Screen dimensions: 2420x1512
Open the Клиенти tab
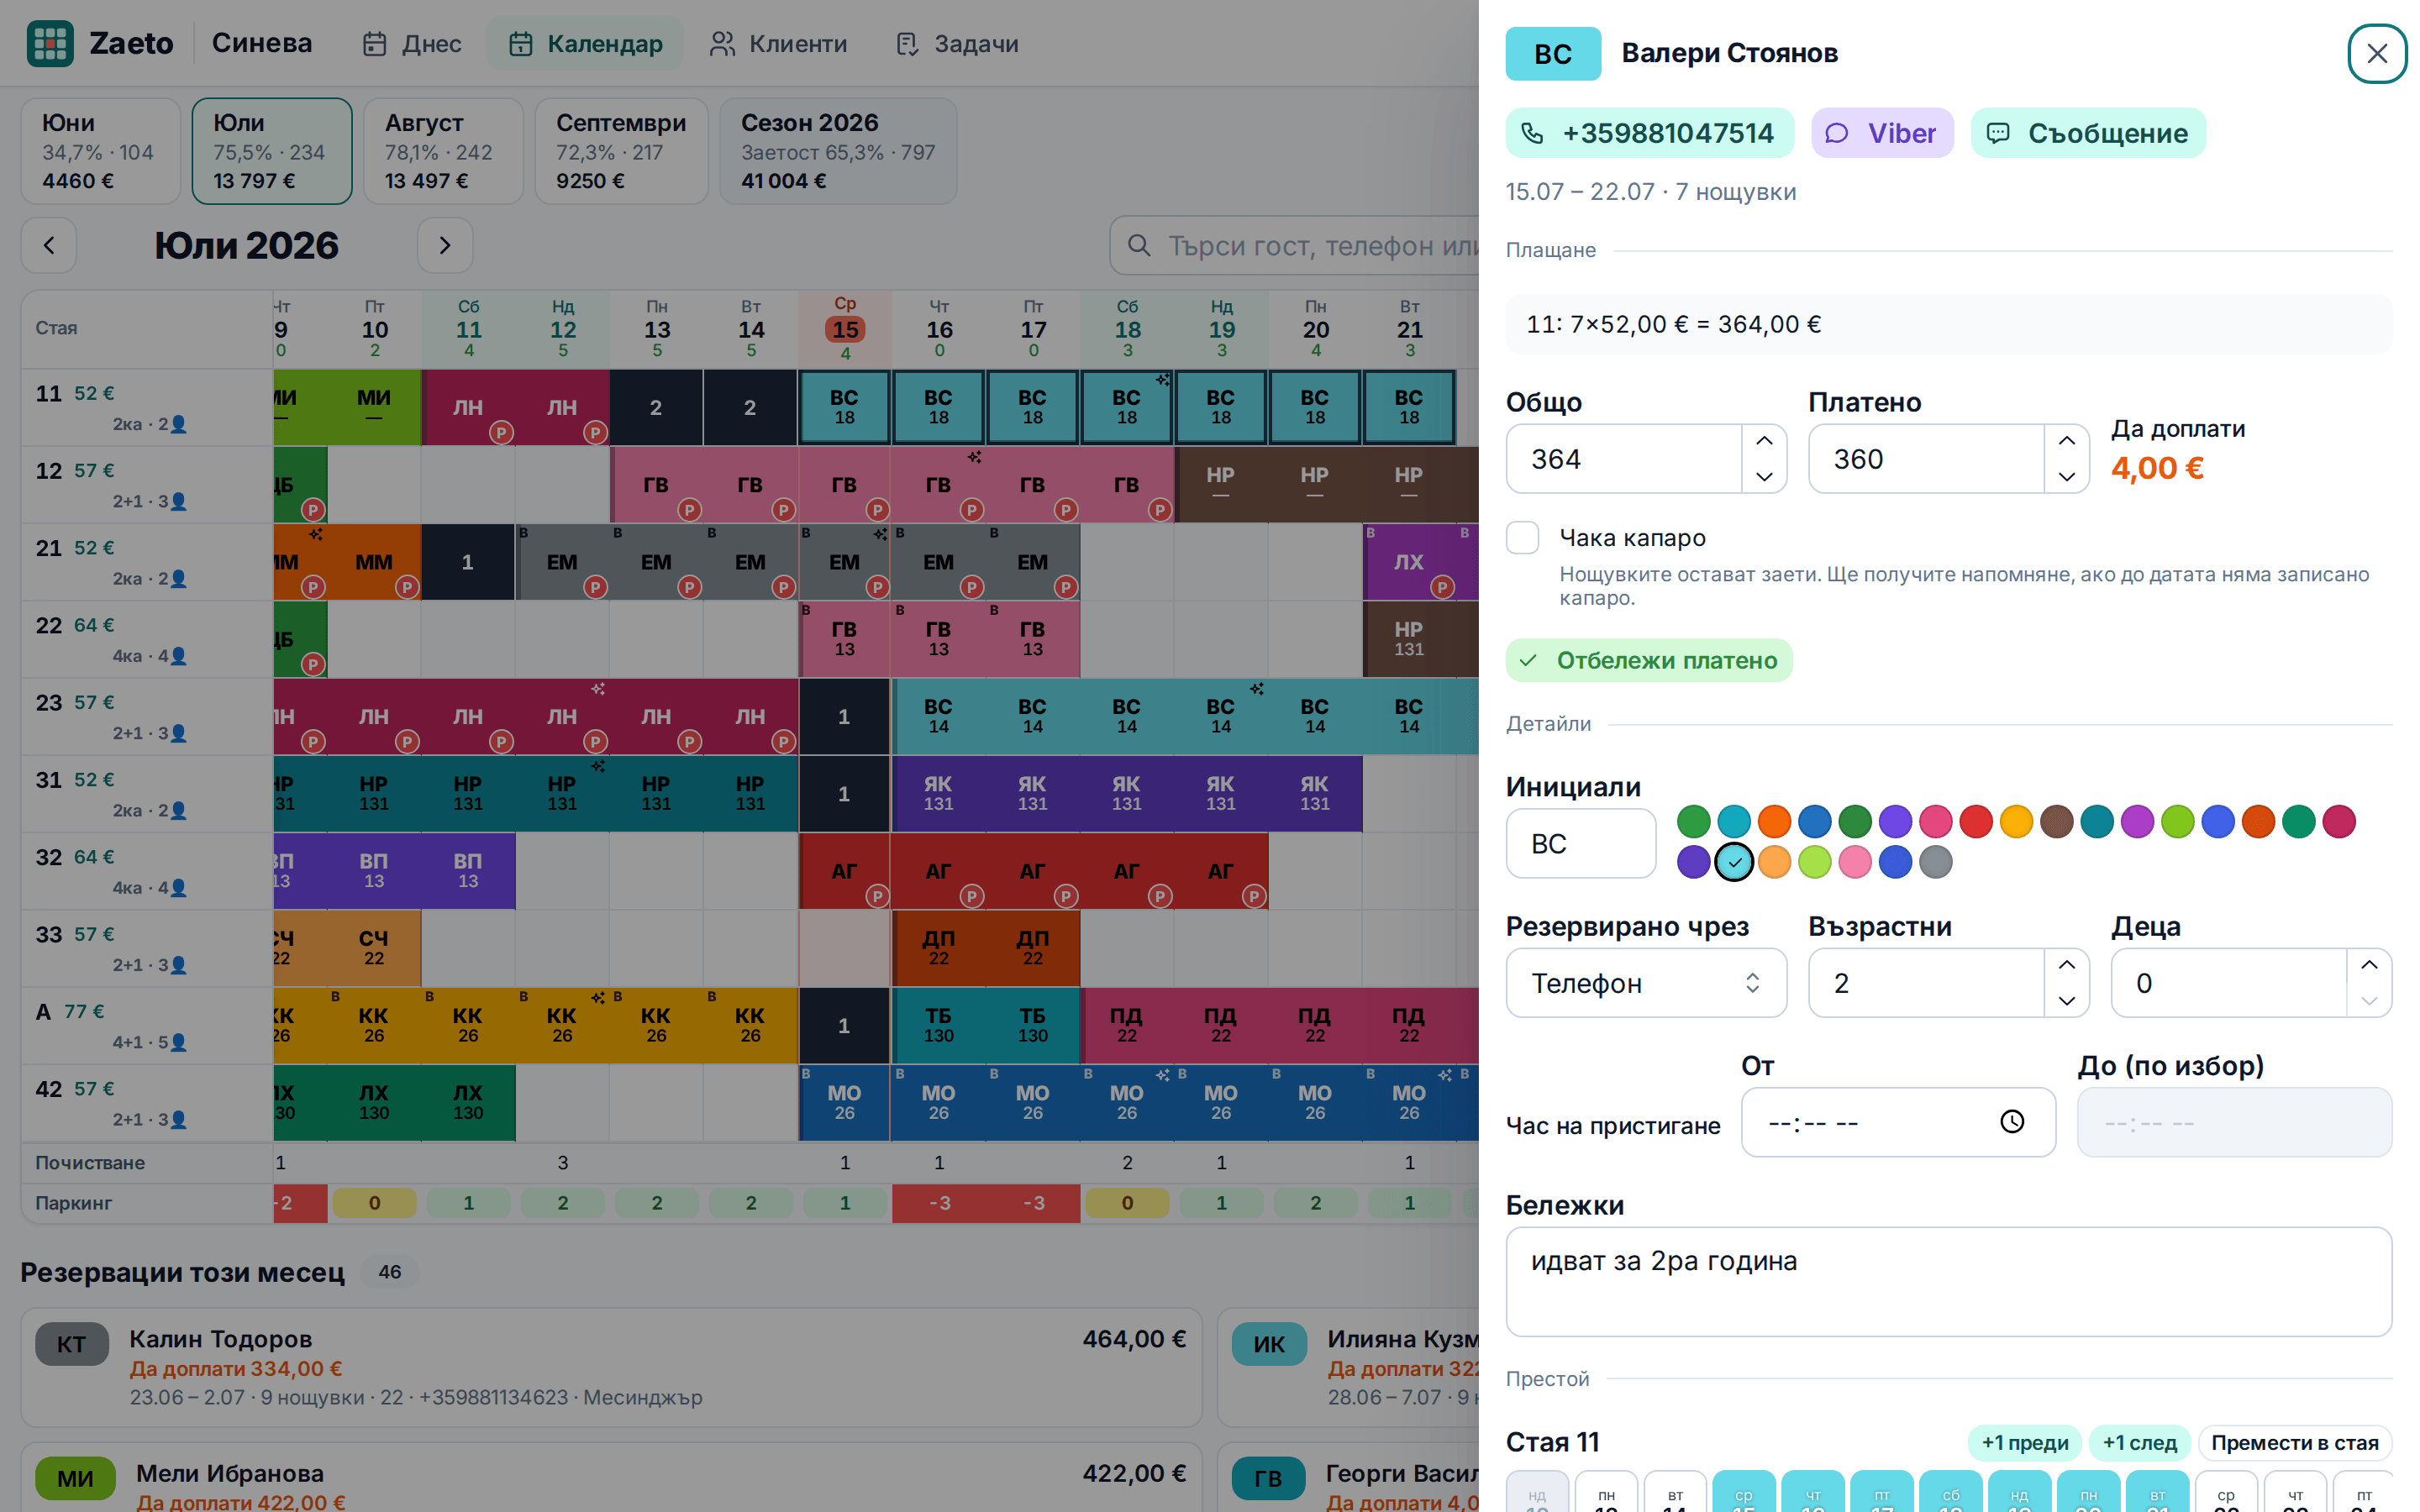coord(778,44)
